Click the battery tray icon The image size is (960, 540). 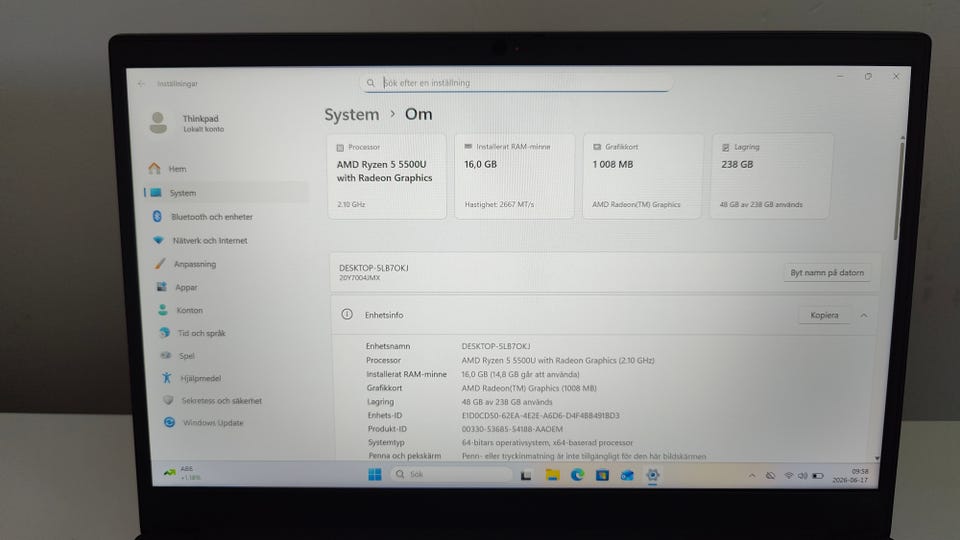point(817,476)
